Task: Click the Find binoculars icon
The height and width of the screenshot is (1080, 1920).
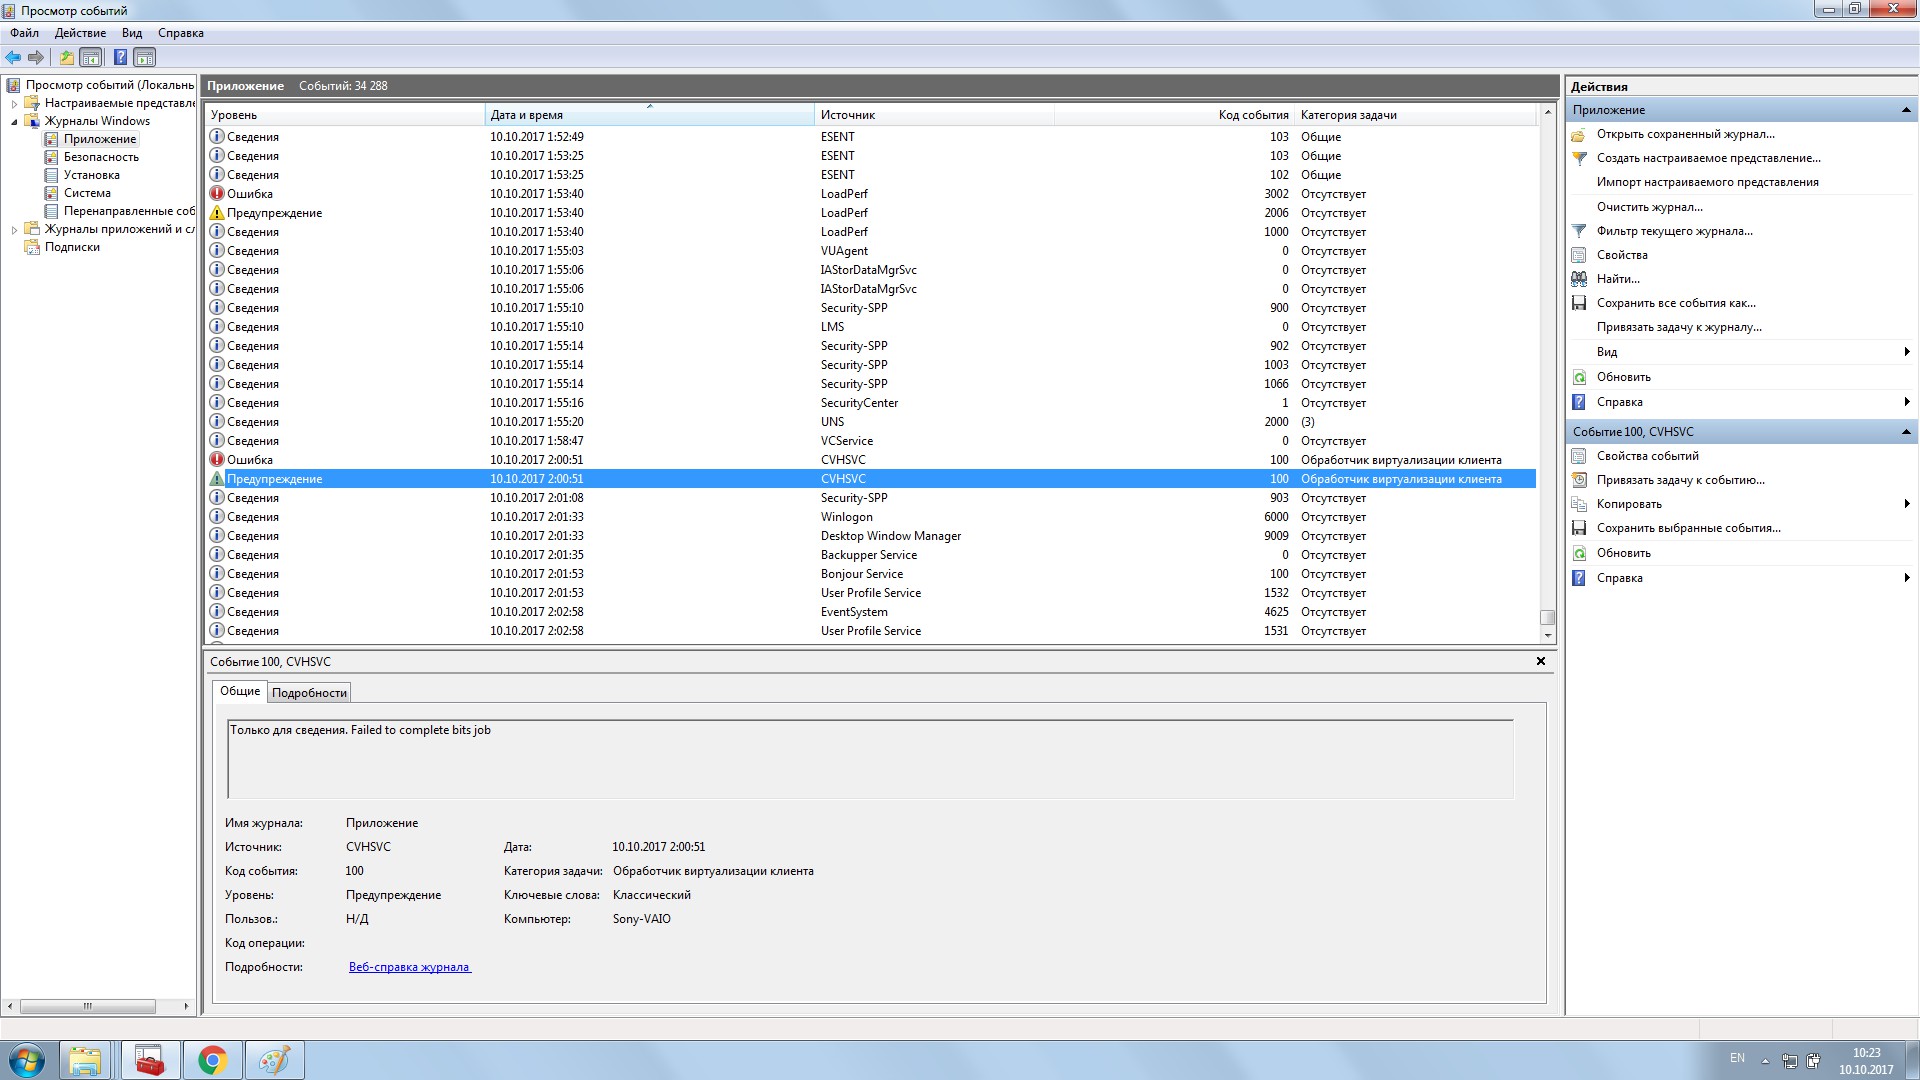Action: click(1579, 279)
